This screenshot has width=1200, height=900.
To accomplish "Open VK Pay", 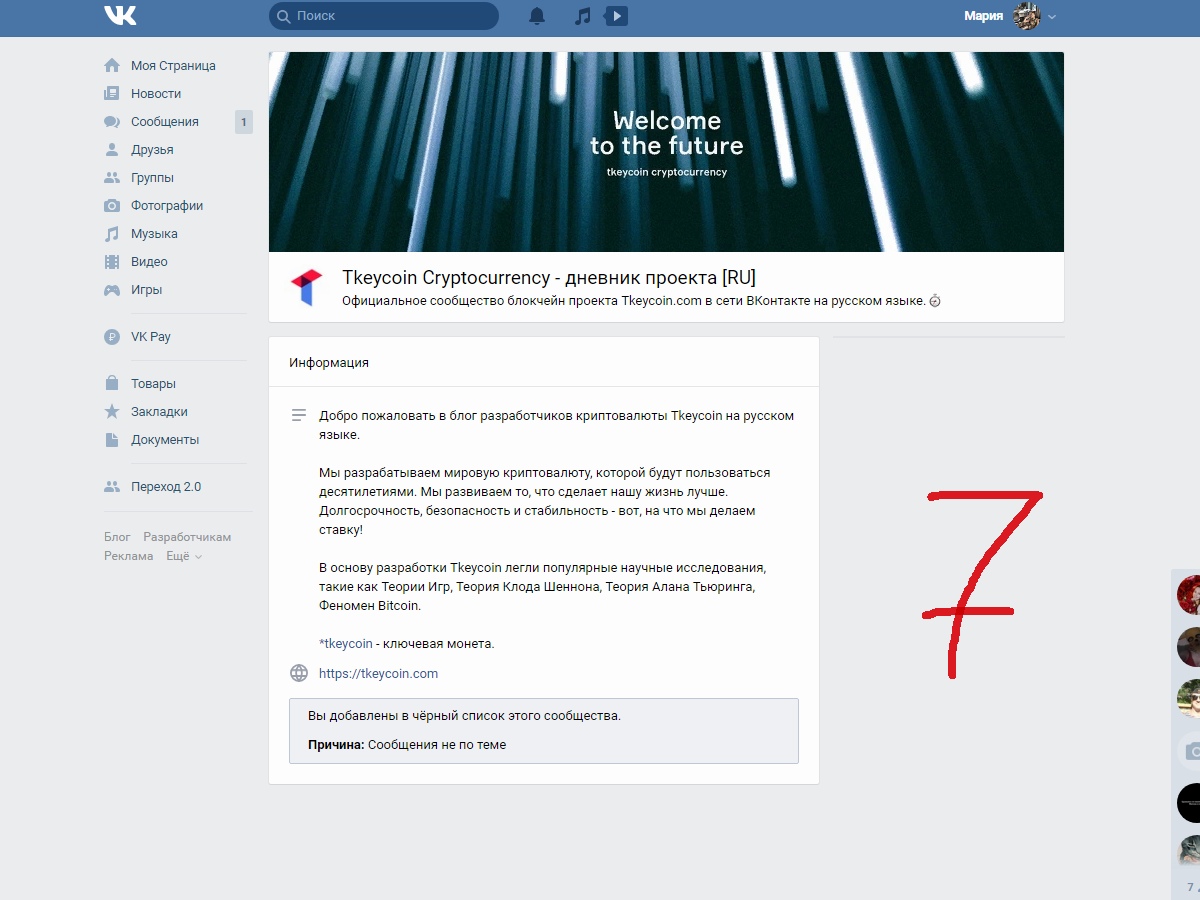I will pos(151,337).
